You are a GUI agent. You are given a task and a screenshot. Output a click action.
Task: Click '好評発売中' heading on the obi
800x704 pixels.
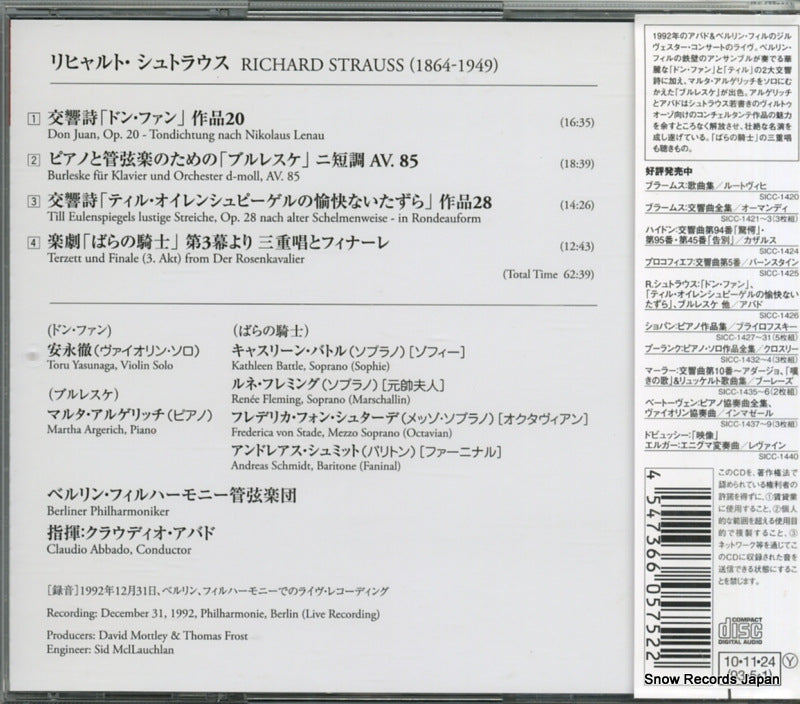coord(669,171)
